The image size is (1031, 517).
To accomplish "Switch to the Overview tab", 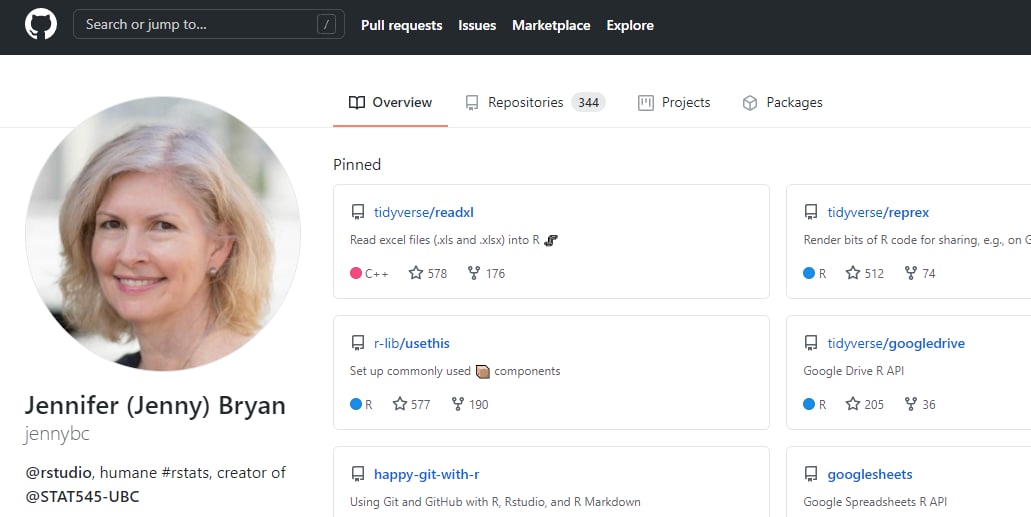I will point(391,103).
